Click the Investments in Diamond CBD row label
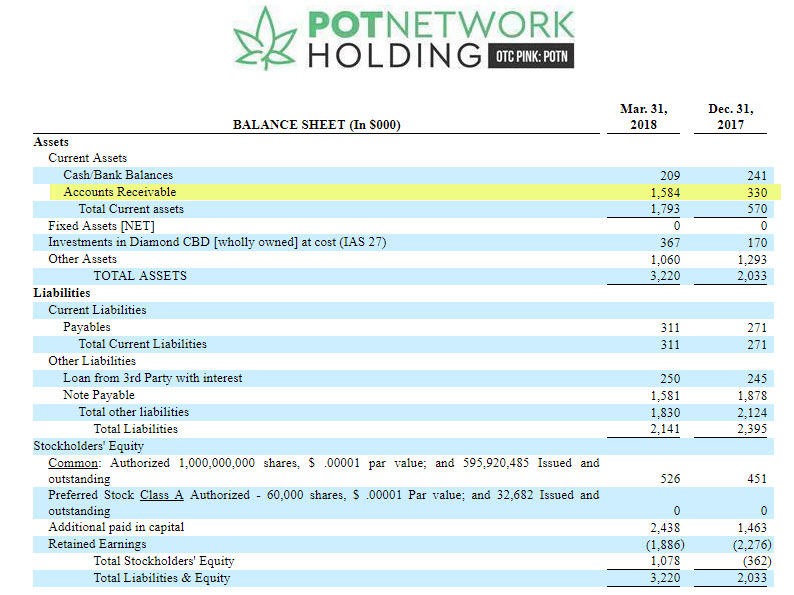 [217, 243]
